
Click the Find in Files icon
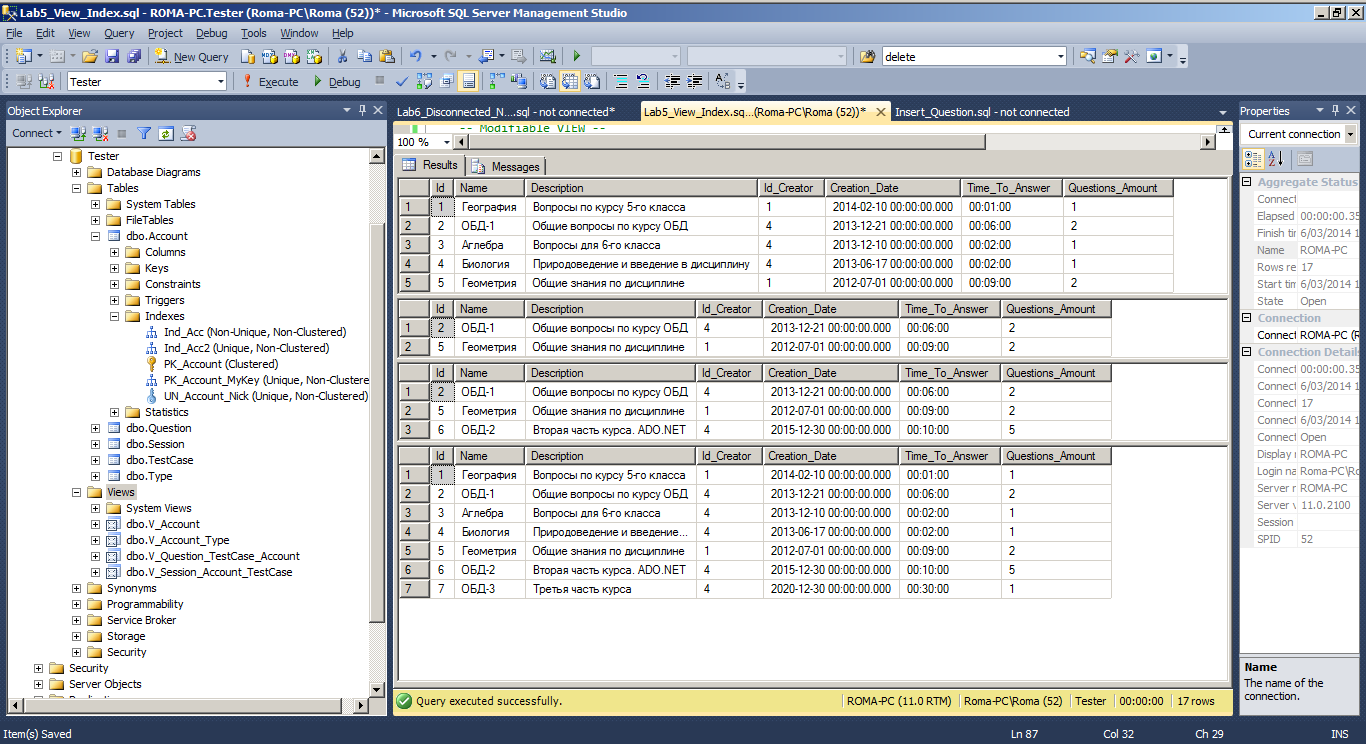(x=868, y=57)
